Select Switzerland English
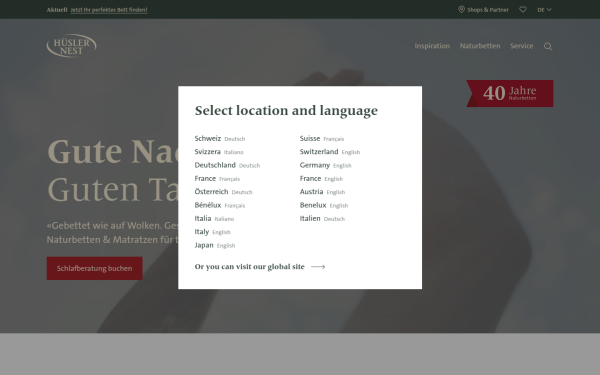The height and width of the screenshot is (375, 600). 330,152
